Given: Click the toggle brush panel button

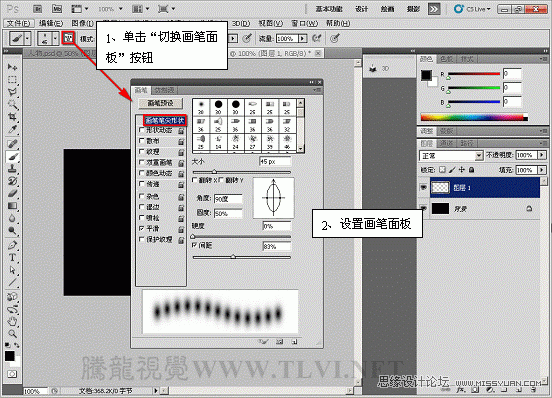Looking at the screenshot, I should click(x=68, y=38).
